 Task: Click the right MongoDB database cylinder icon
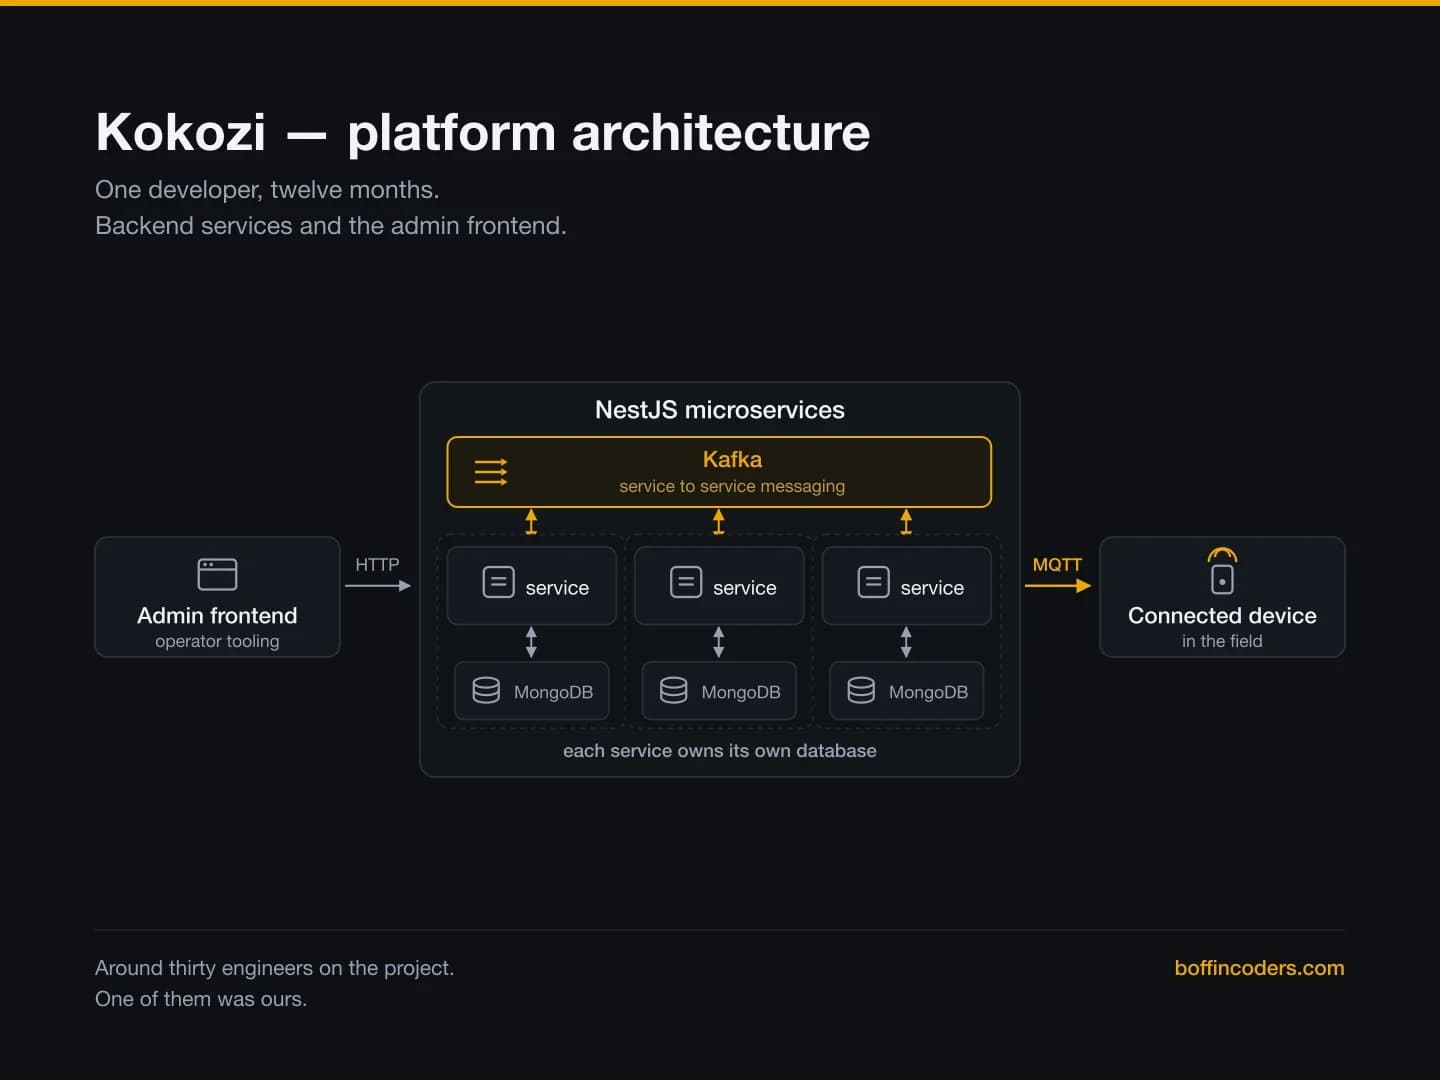click(861, 691)
